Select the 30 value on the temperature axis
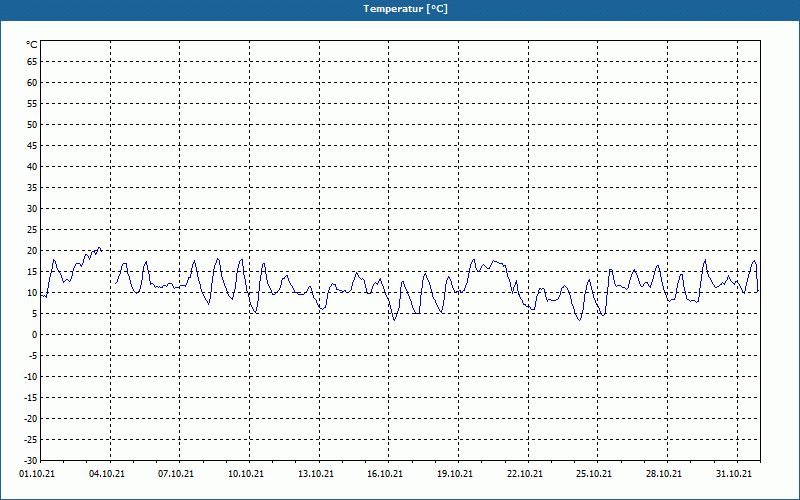Viewport: 800px width, 500px height. (32, 209)
